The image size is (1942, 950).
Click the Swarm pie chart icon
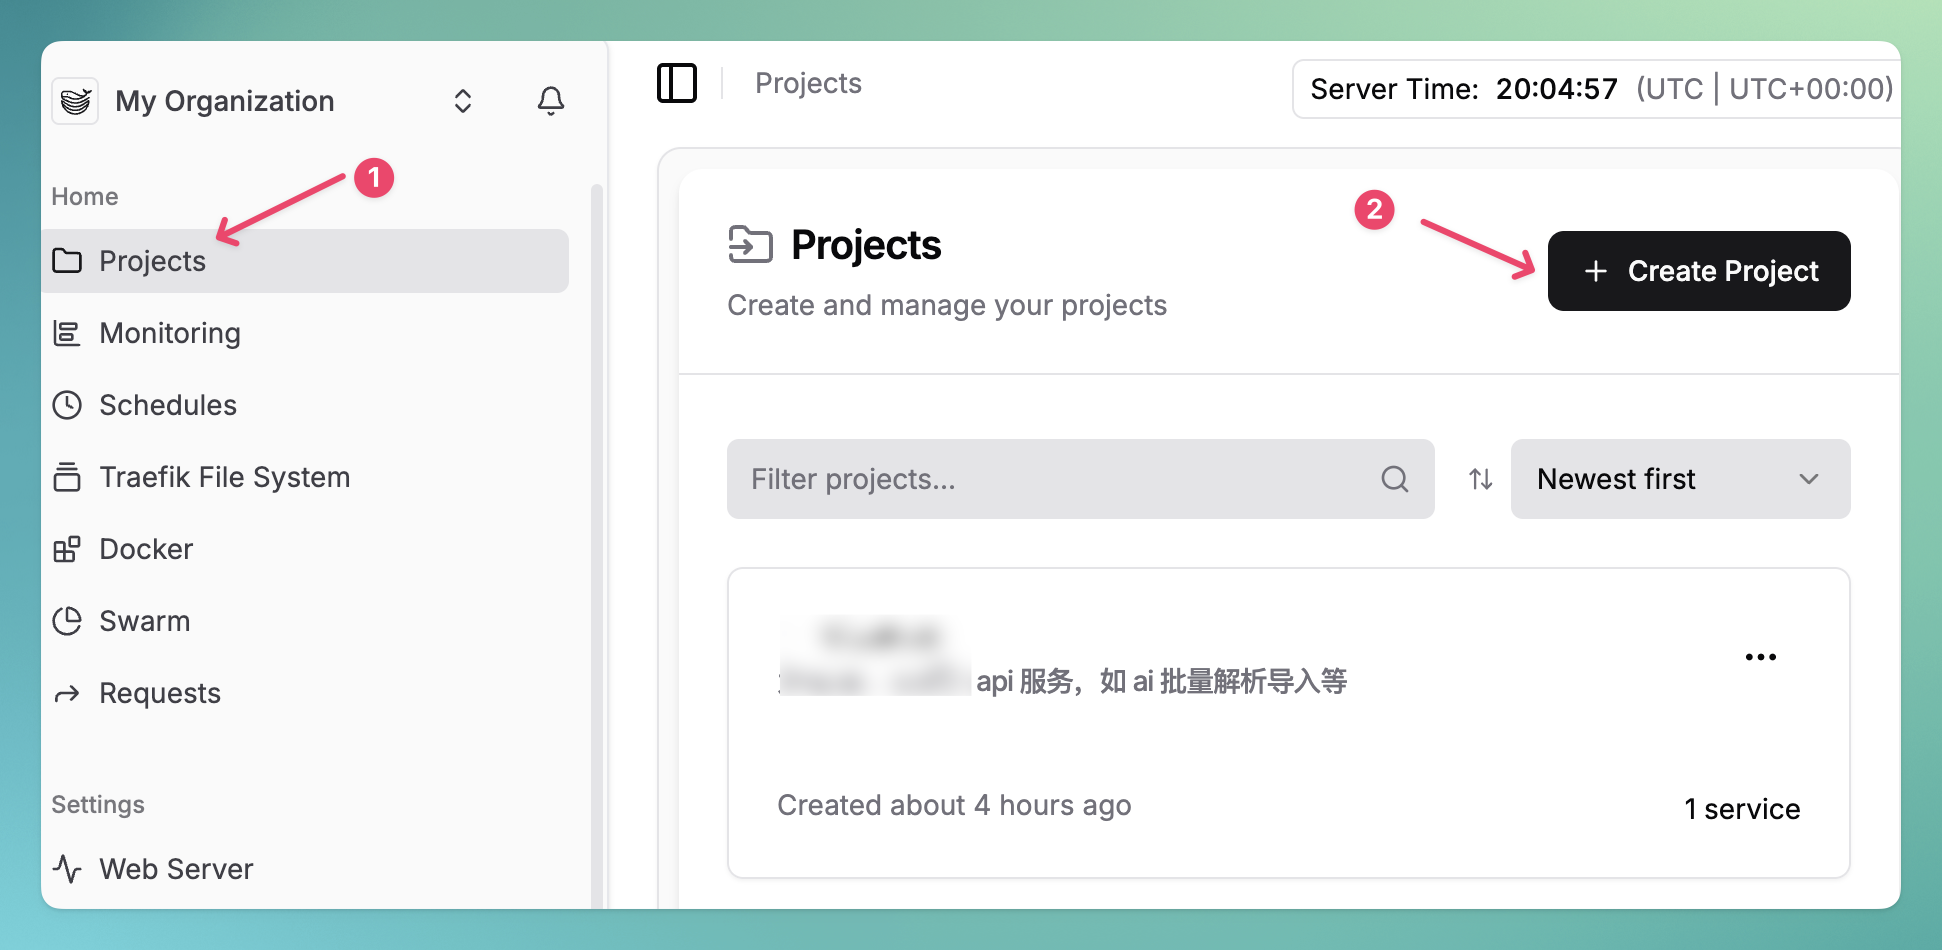pos(67,621)
